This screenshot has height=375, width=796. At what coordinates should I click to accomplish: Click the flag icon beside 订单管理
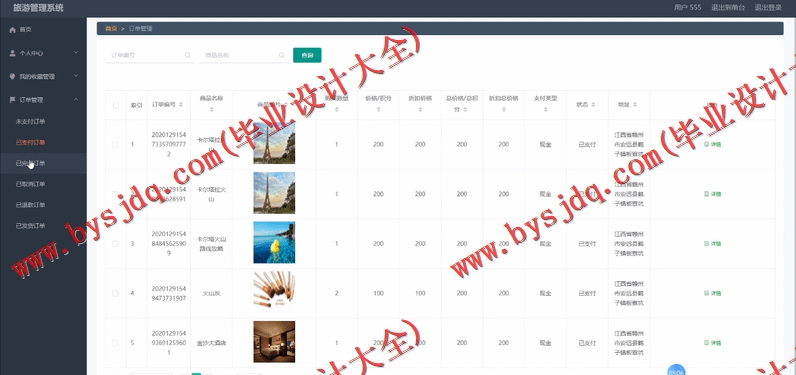pyautogui.click(x=13, y=100)
